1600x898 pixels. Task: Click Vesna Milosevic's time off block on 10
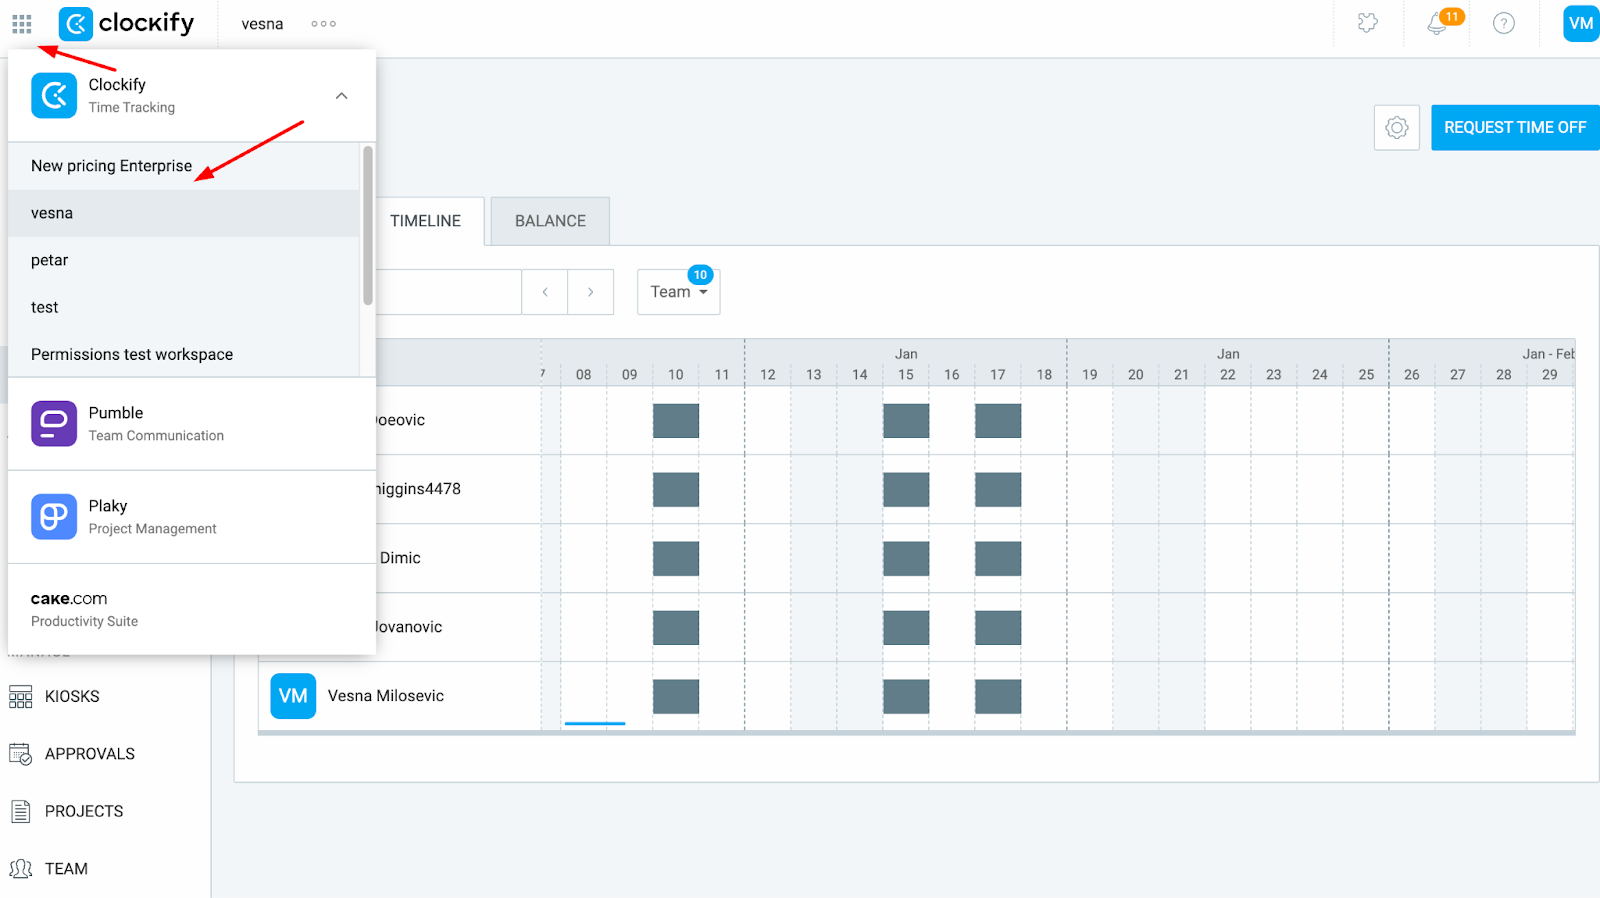coord(676,696)
